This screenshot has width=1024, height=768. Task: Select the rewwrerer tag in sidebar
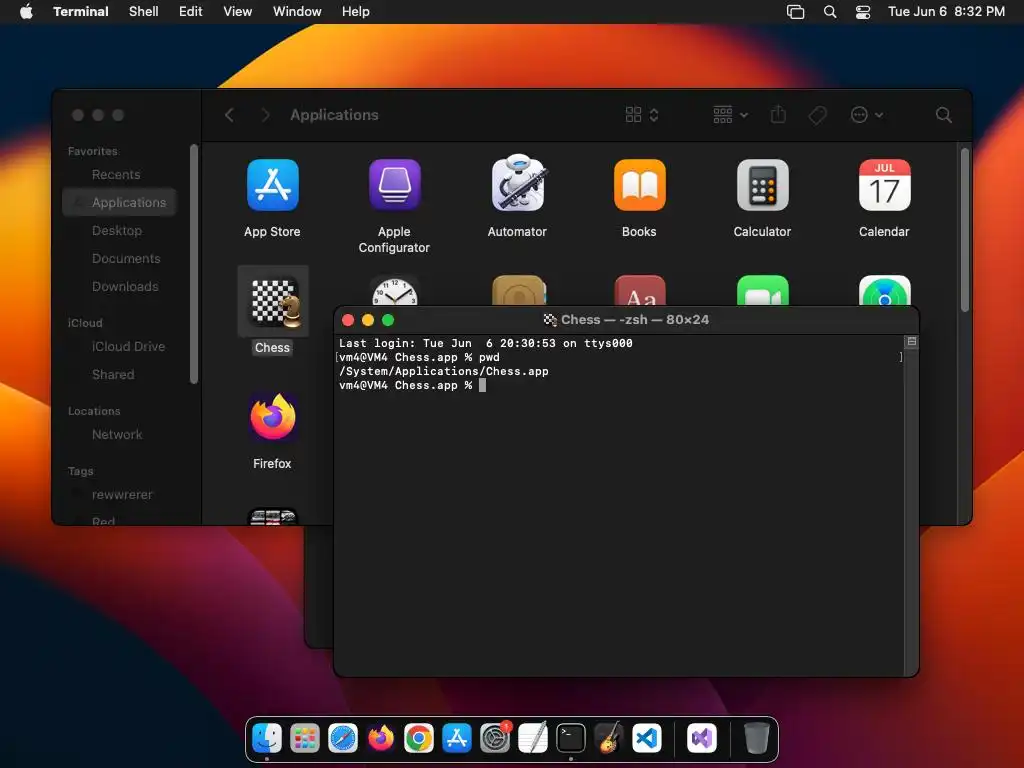(x=122, y=495)
